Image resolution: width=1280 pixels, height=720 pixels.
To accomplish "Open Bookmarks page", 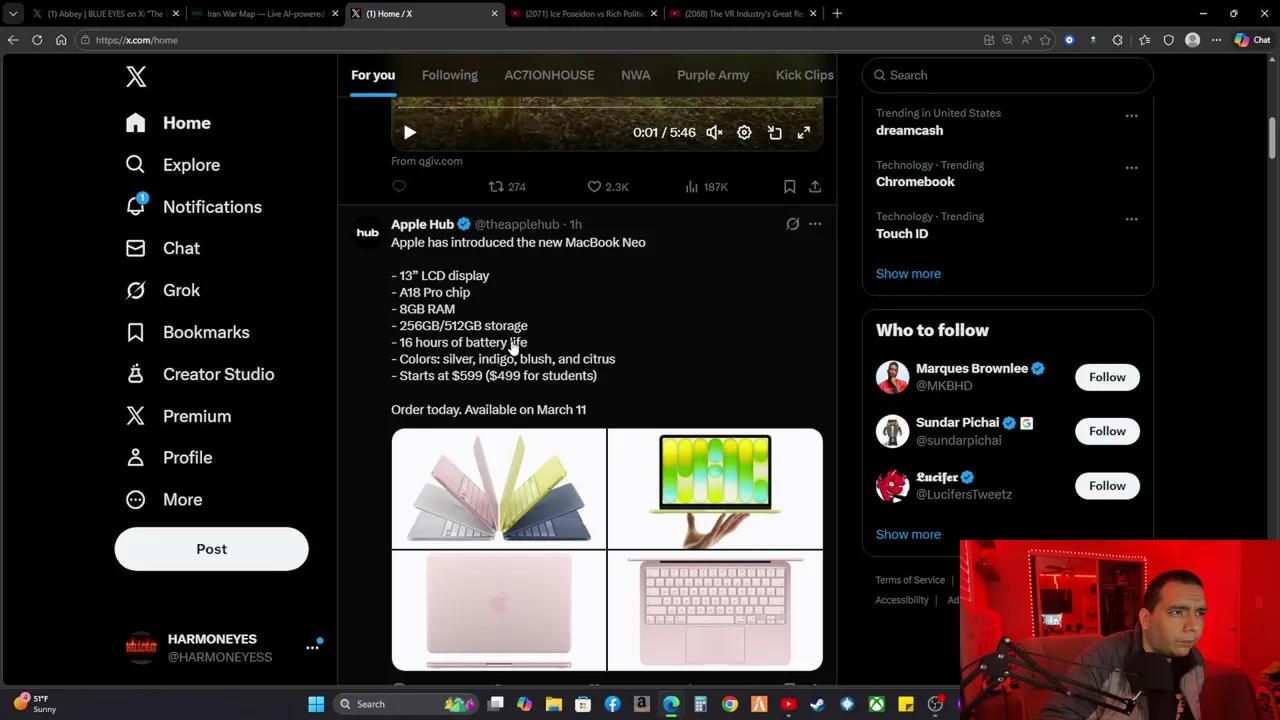I will click(x=187, y=332).
